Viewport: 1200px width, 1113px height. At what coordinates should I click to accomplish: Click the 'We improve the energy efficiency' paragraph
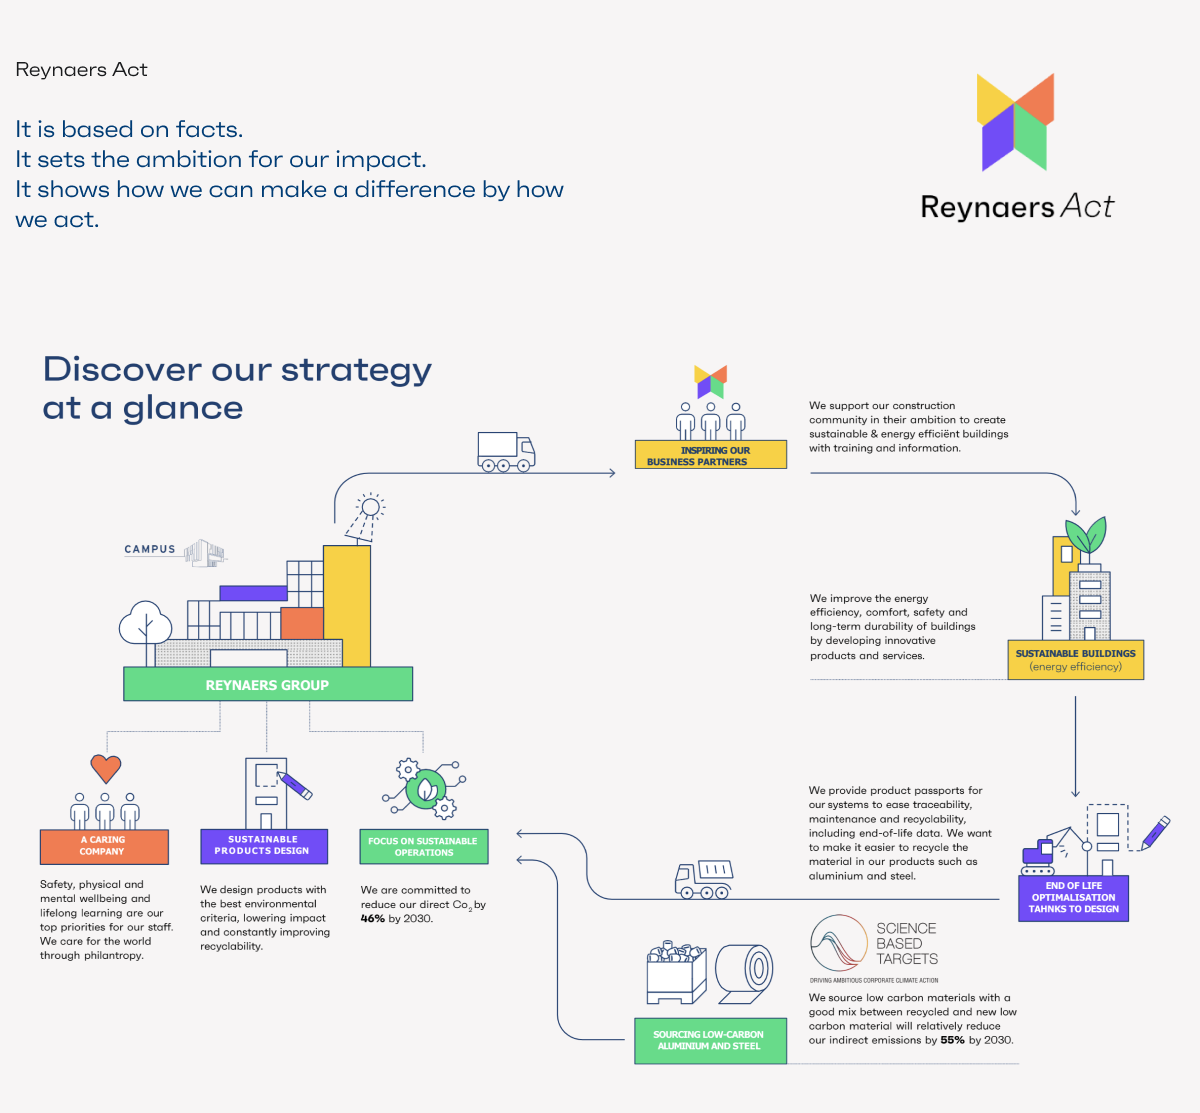[x=893, y=627]
